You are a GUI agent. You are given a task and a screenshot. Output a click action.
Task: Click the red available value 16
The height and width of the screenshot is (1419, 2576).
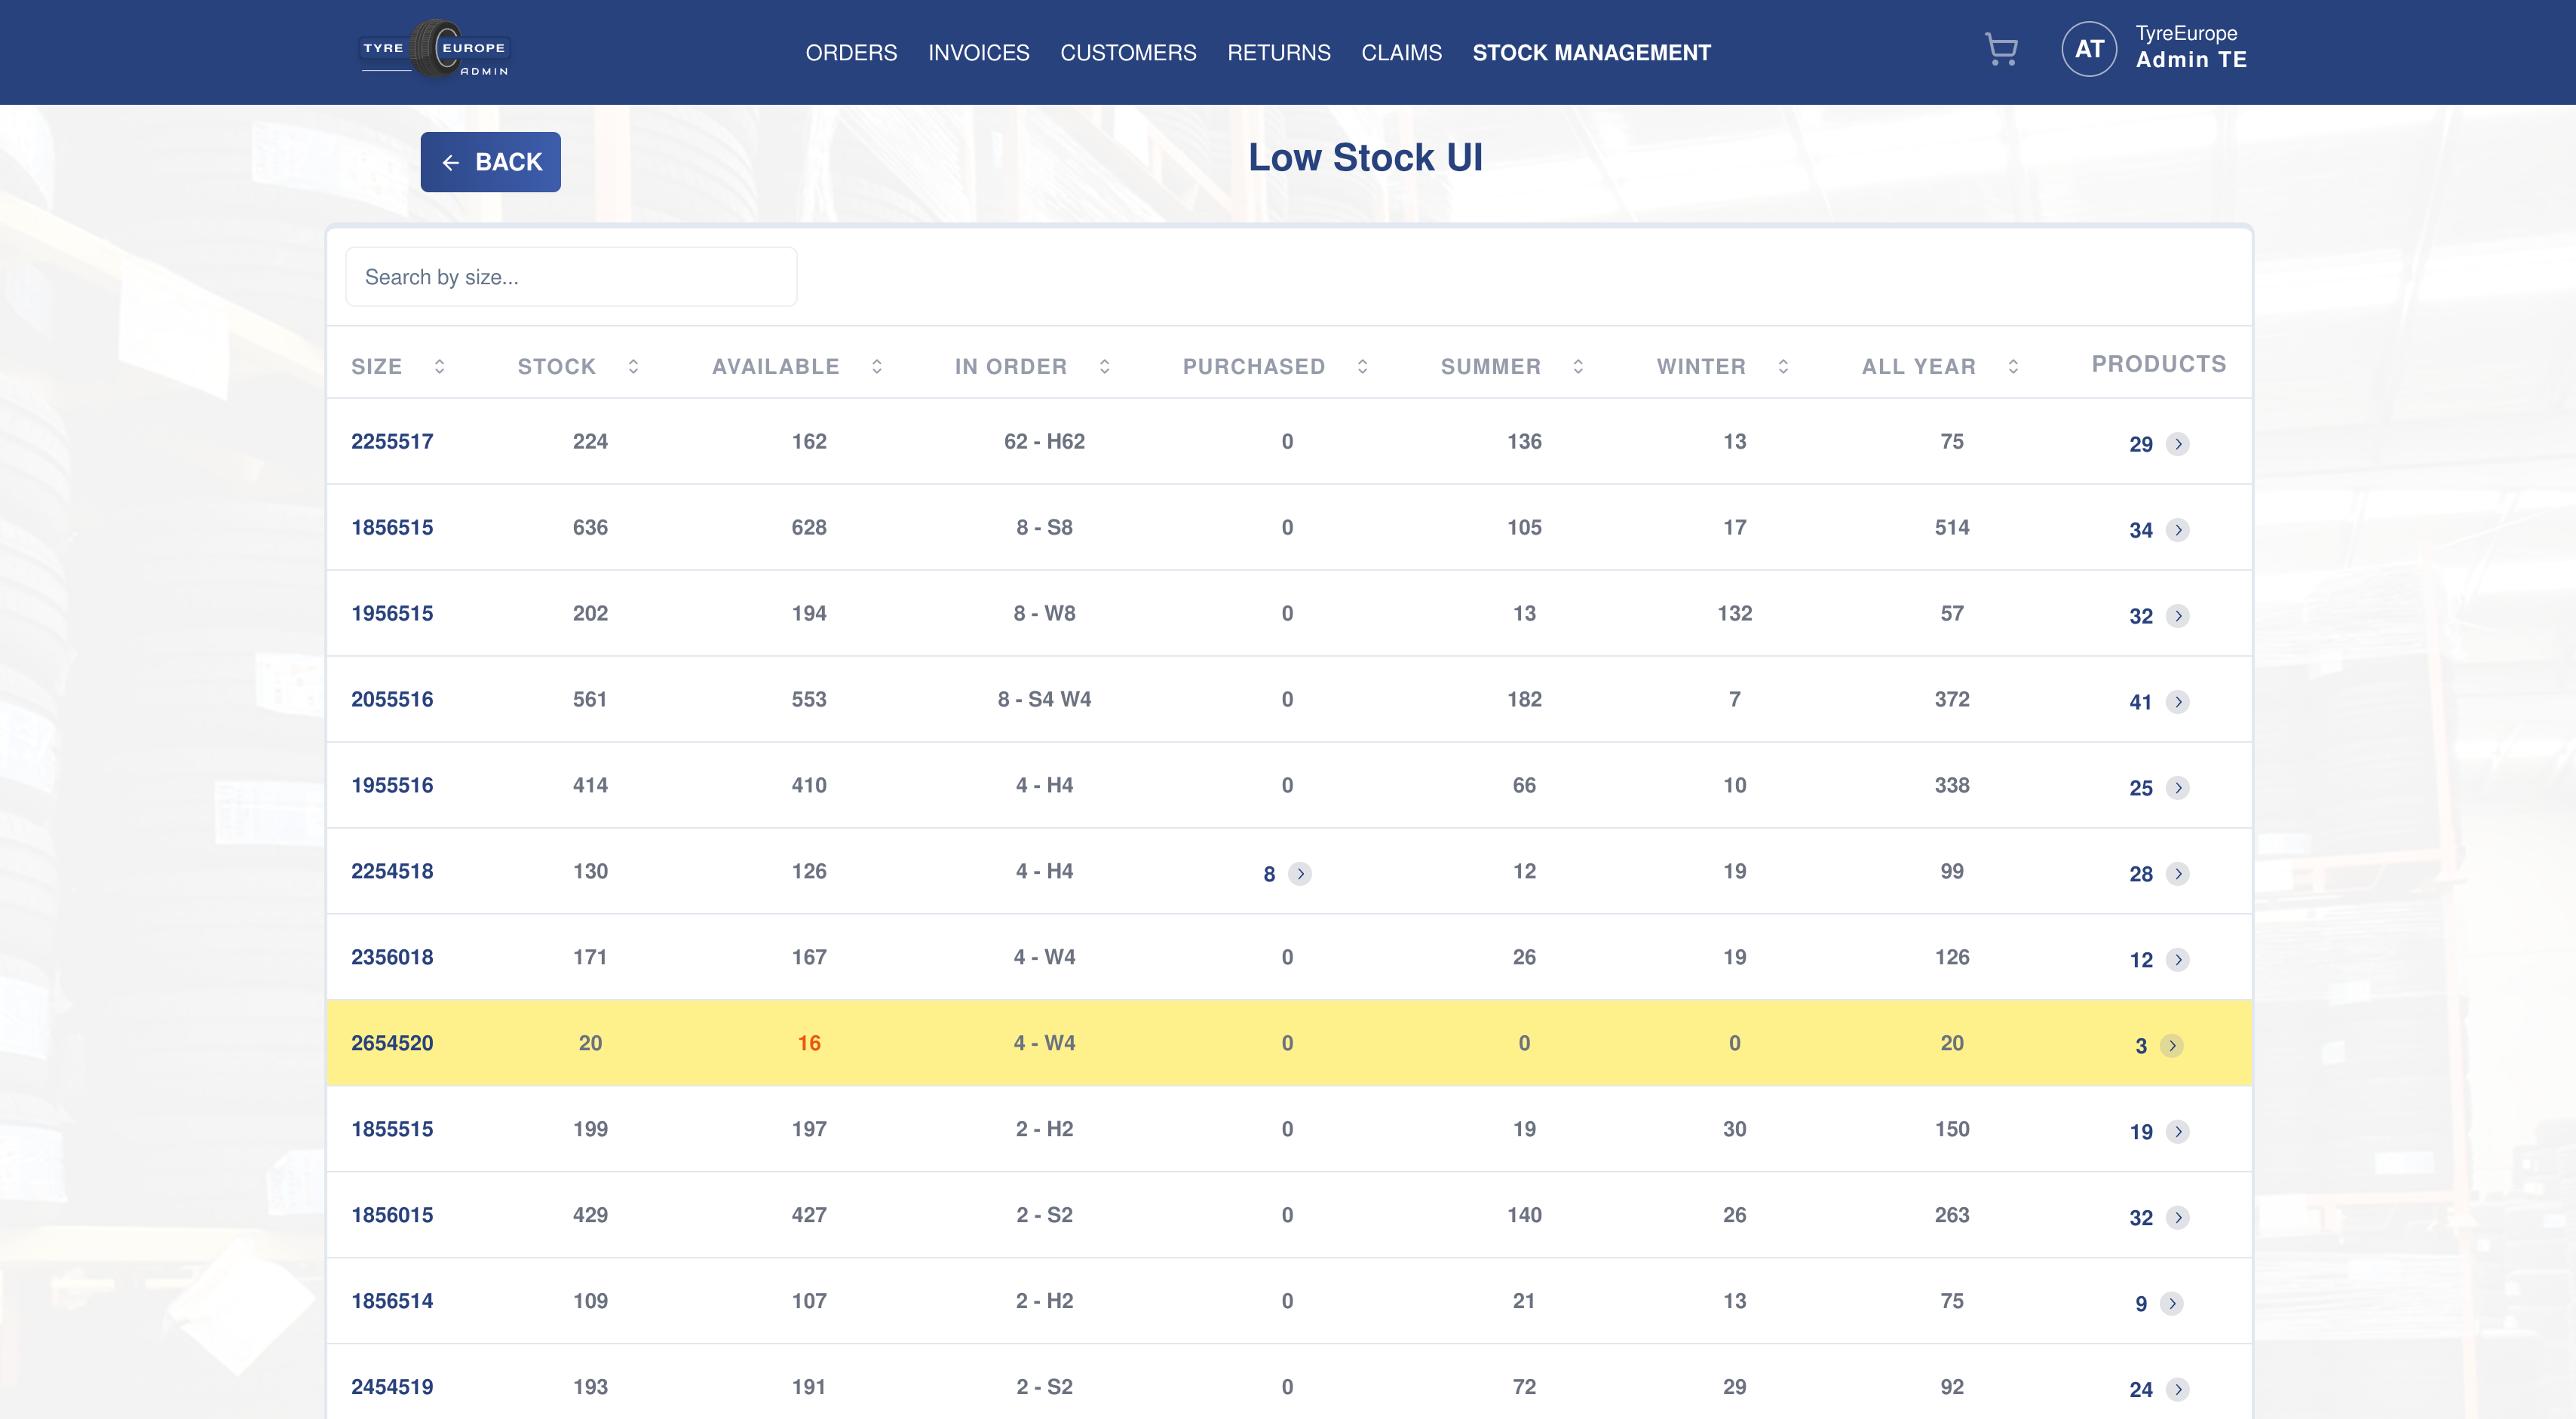(x=809, y=1044)
